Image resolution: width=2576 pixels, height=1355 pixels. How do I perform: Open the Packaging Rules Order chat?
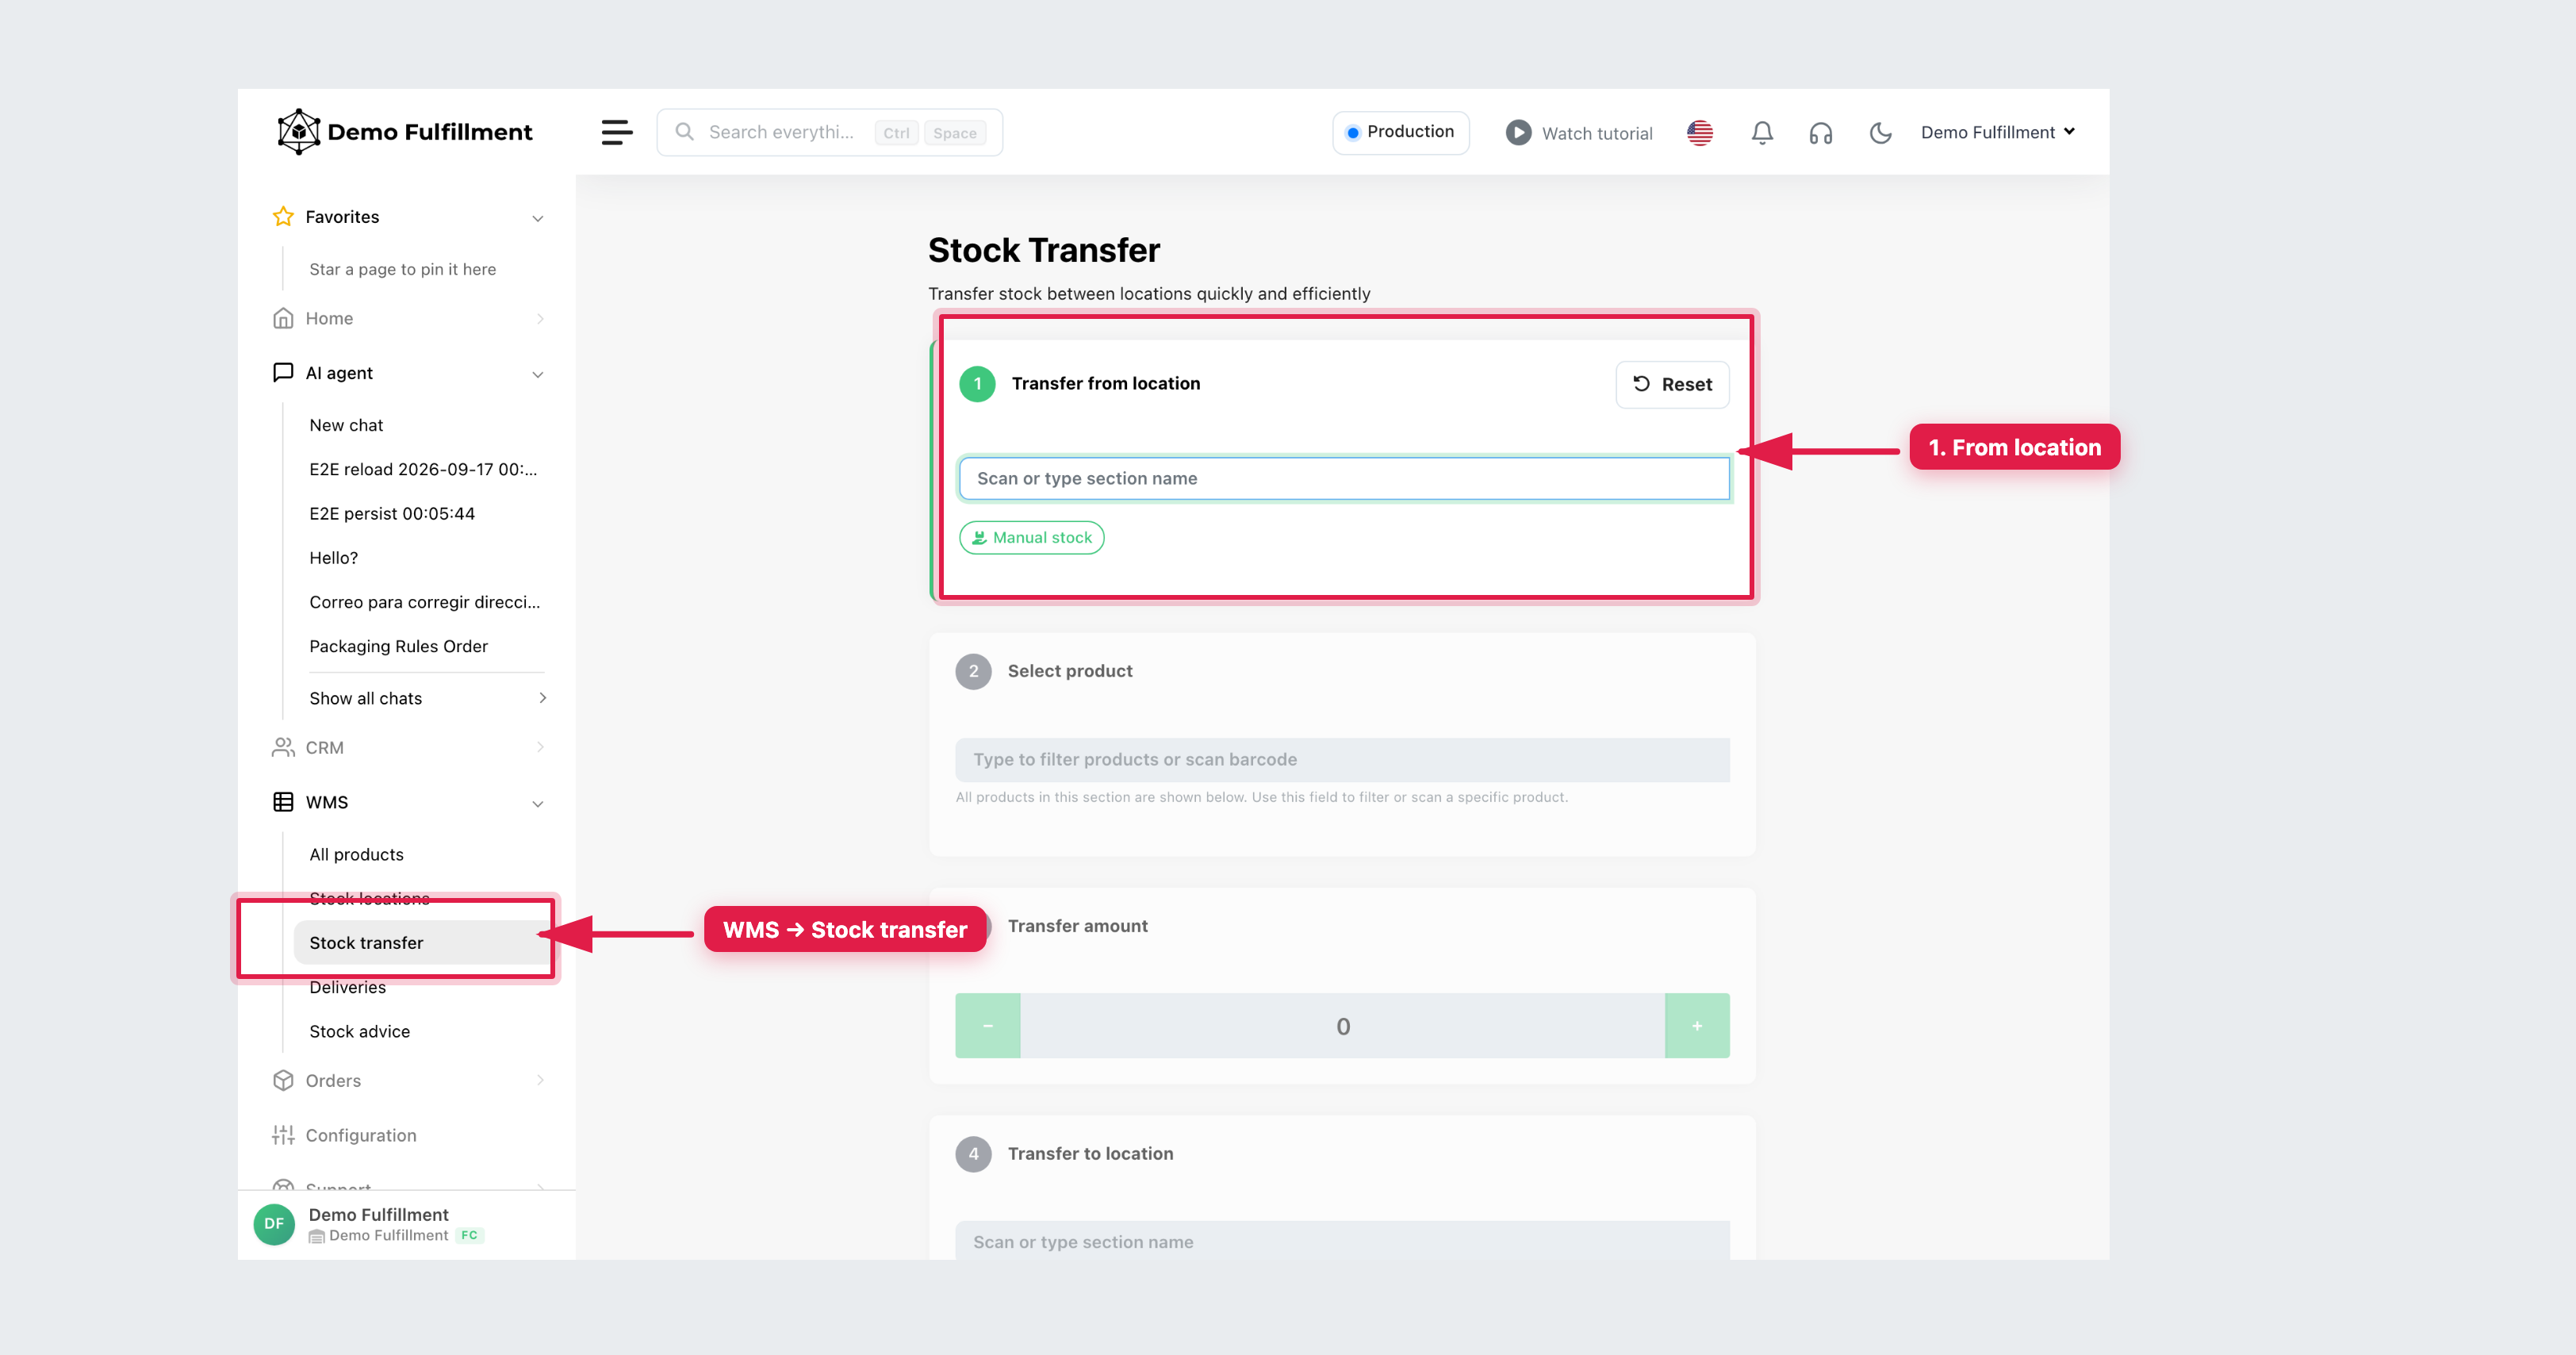[x=398, y=646]
